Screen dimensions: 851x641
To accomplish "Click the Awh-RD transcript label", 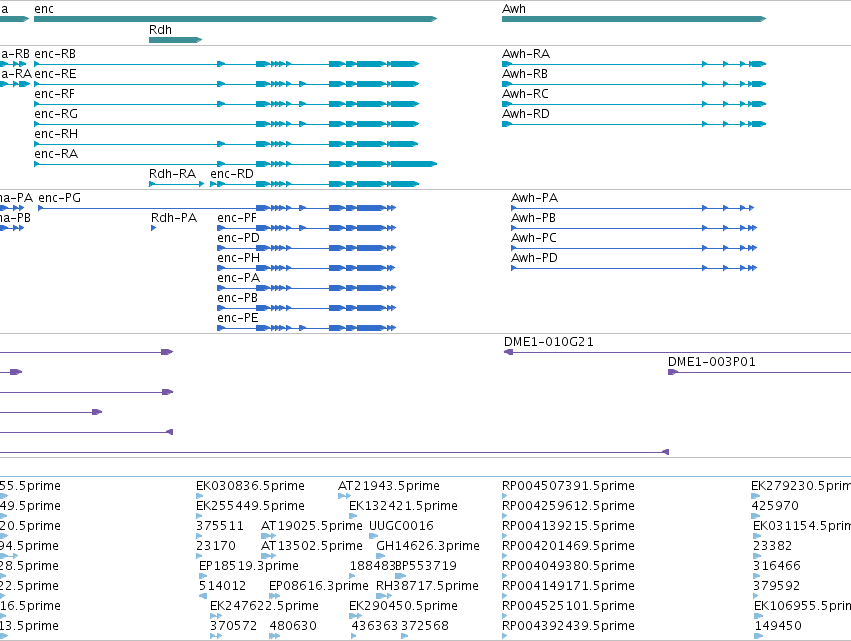I will tap(526, 114).
